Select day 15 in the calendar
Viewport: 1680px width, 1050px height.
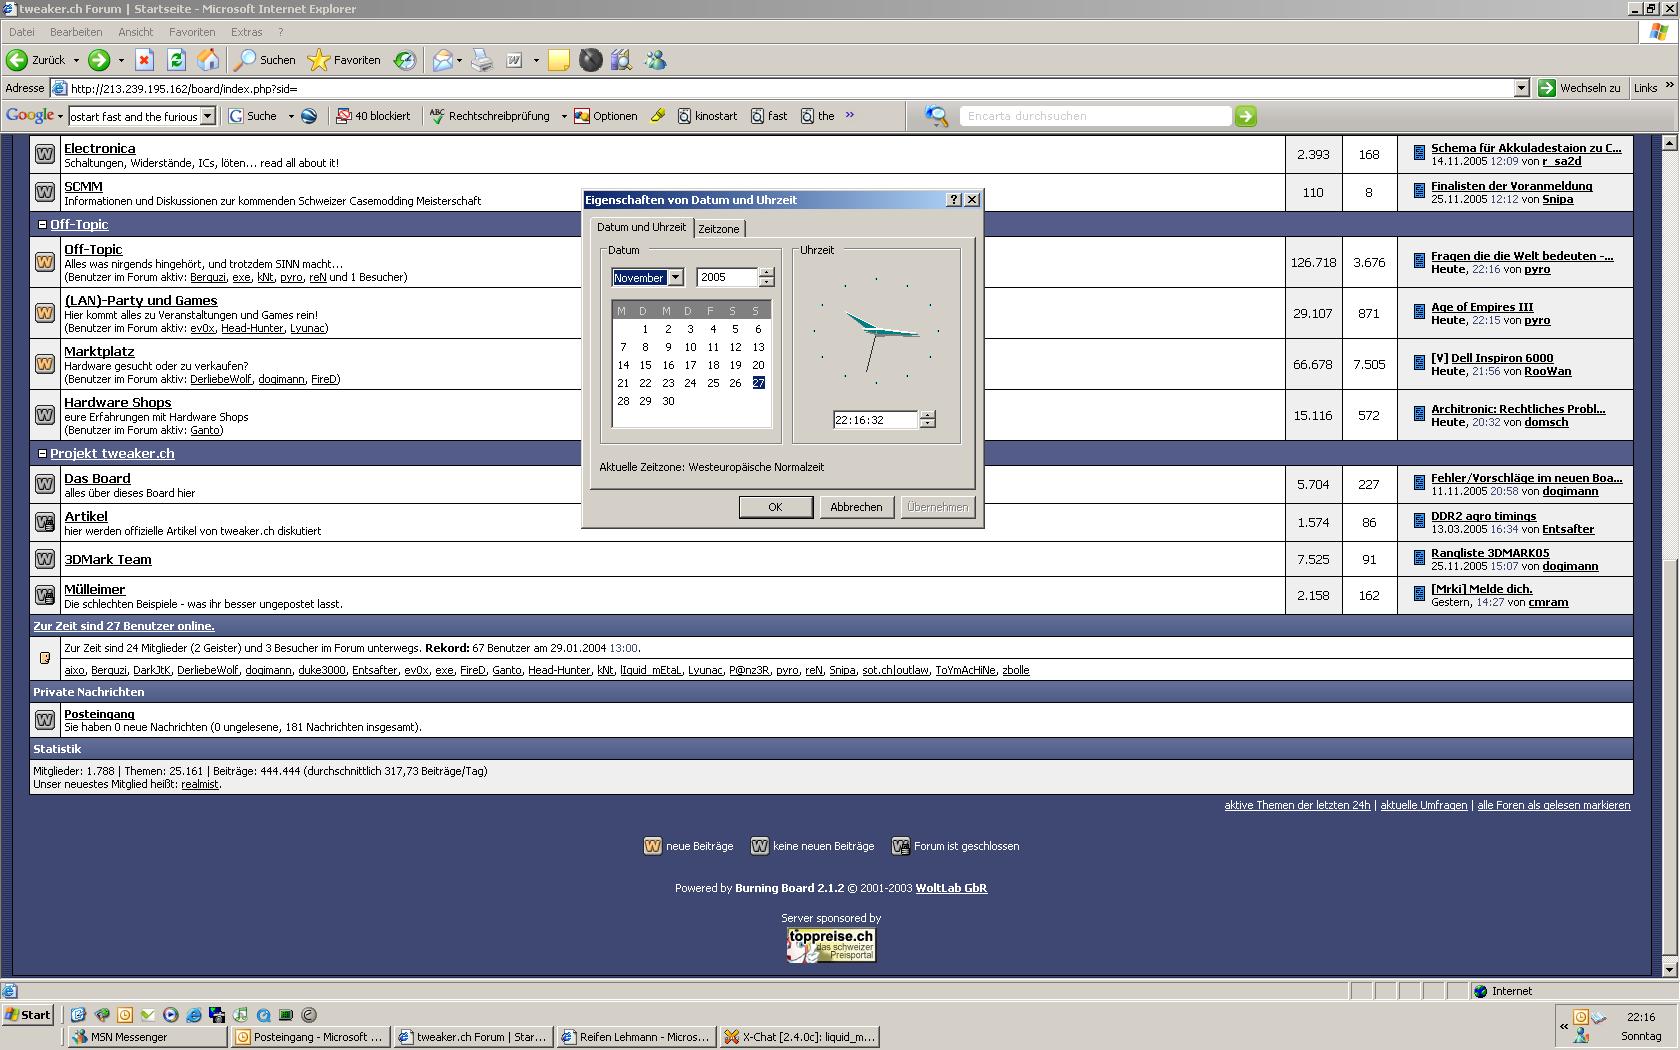[x=645, y=365]
